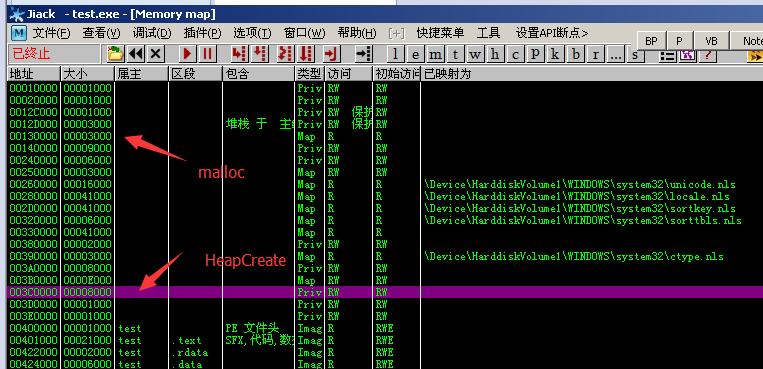
Task: Click the red question mark help icon
Action: (708, 55)
